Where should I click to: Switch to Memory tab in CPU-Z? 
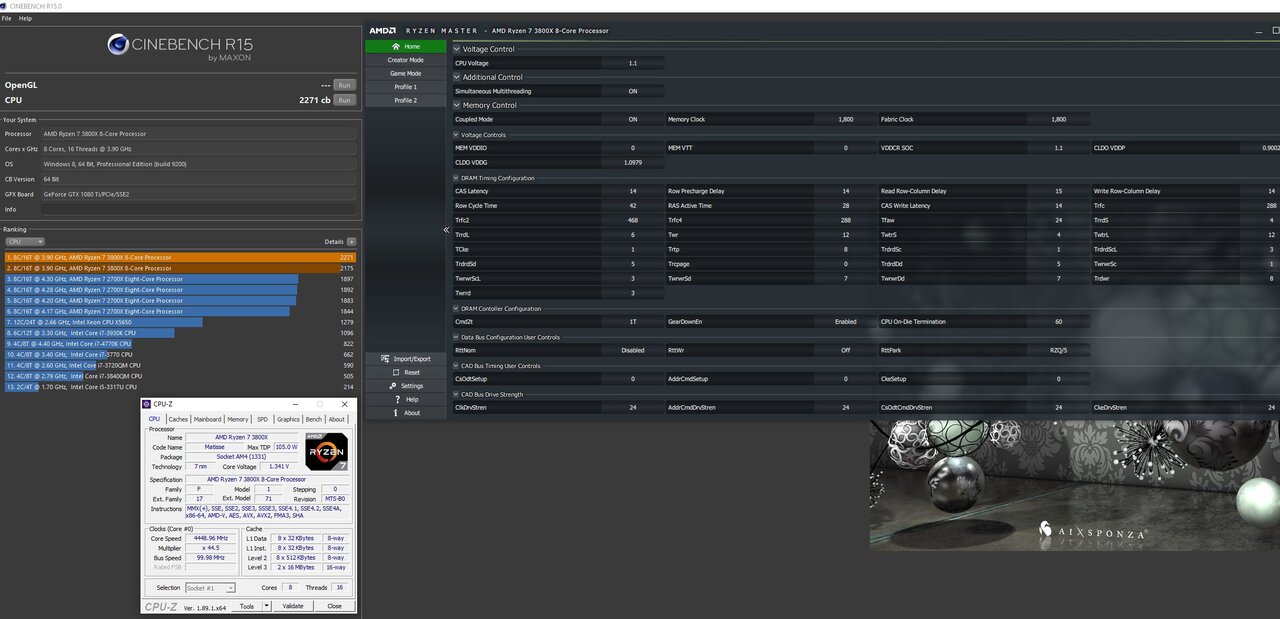(238, 419)
